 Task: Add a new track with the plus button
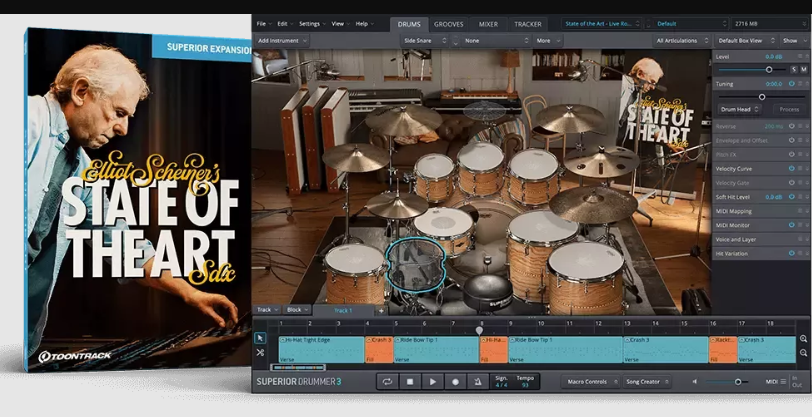tap(381, 310)
